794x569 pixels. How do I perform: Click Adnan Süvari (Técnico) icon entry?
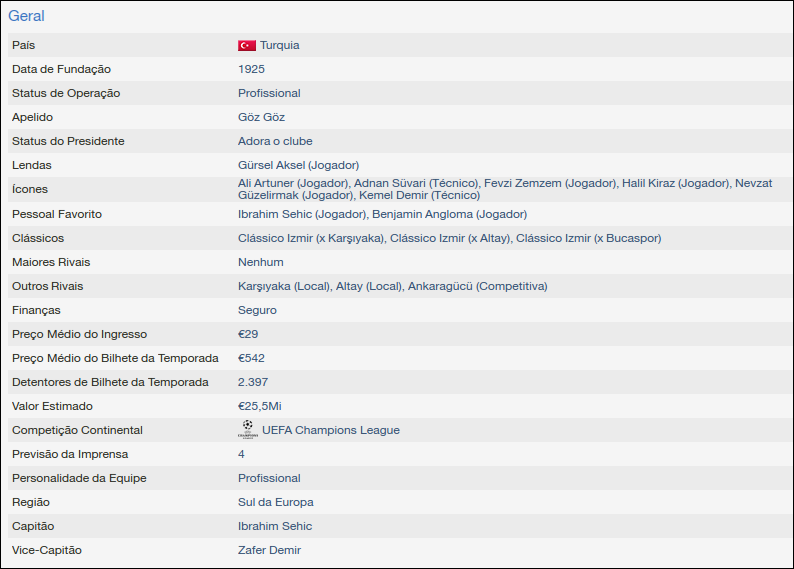click(415, 184)
